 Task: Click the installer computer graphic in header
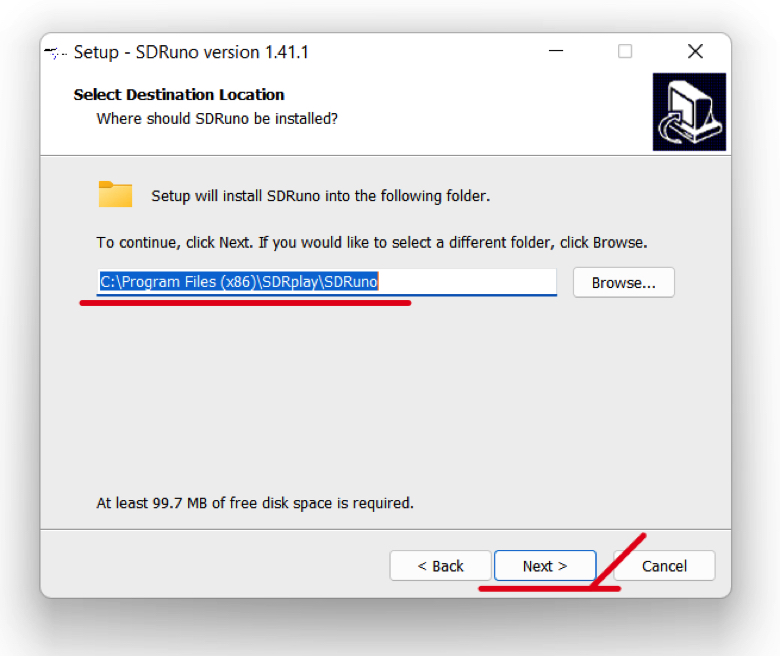[689, 112]
